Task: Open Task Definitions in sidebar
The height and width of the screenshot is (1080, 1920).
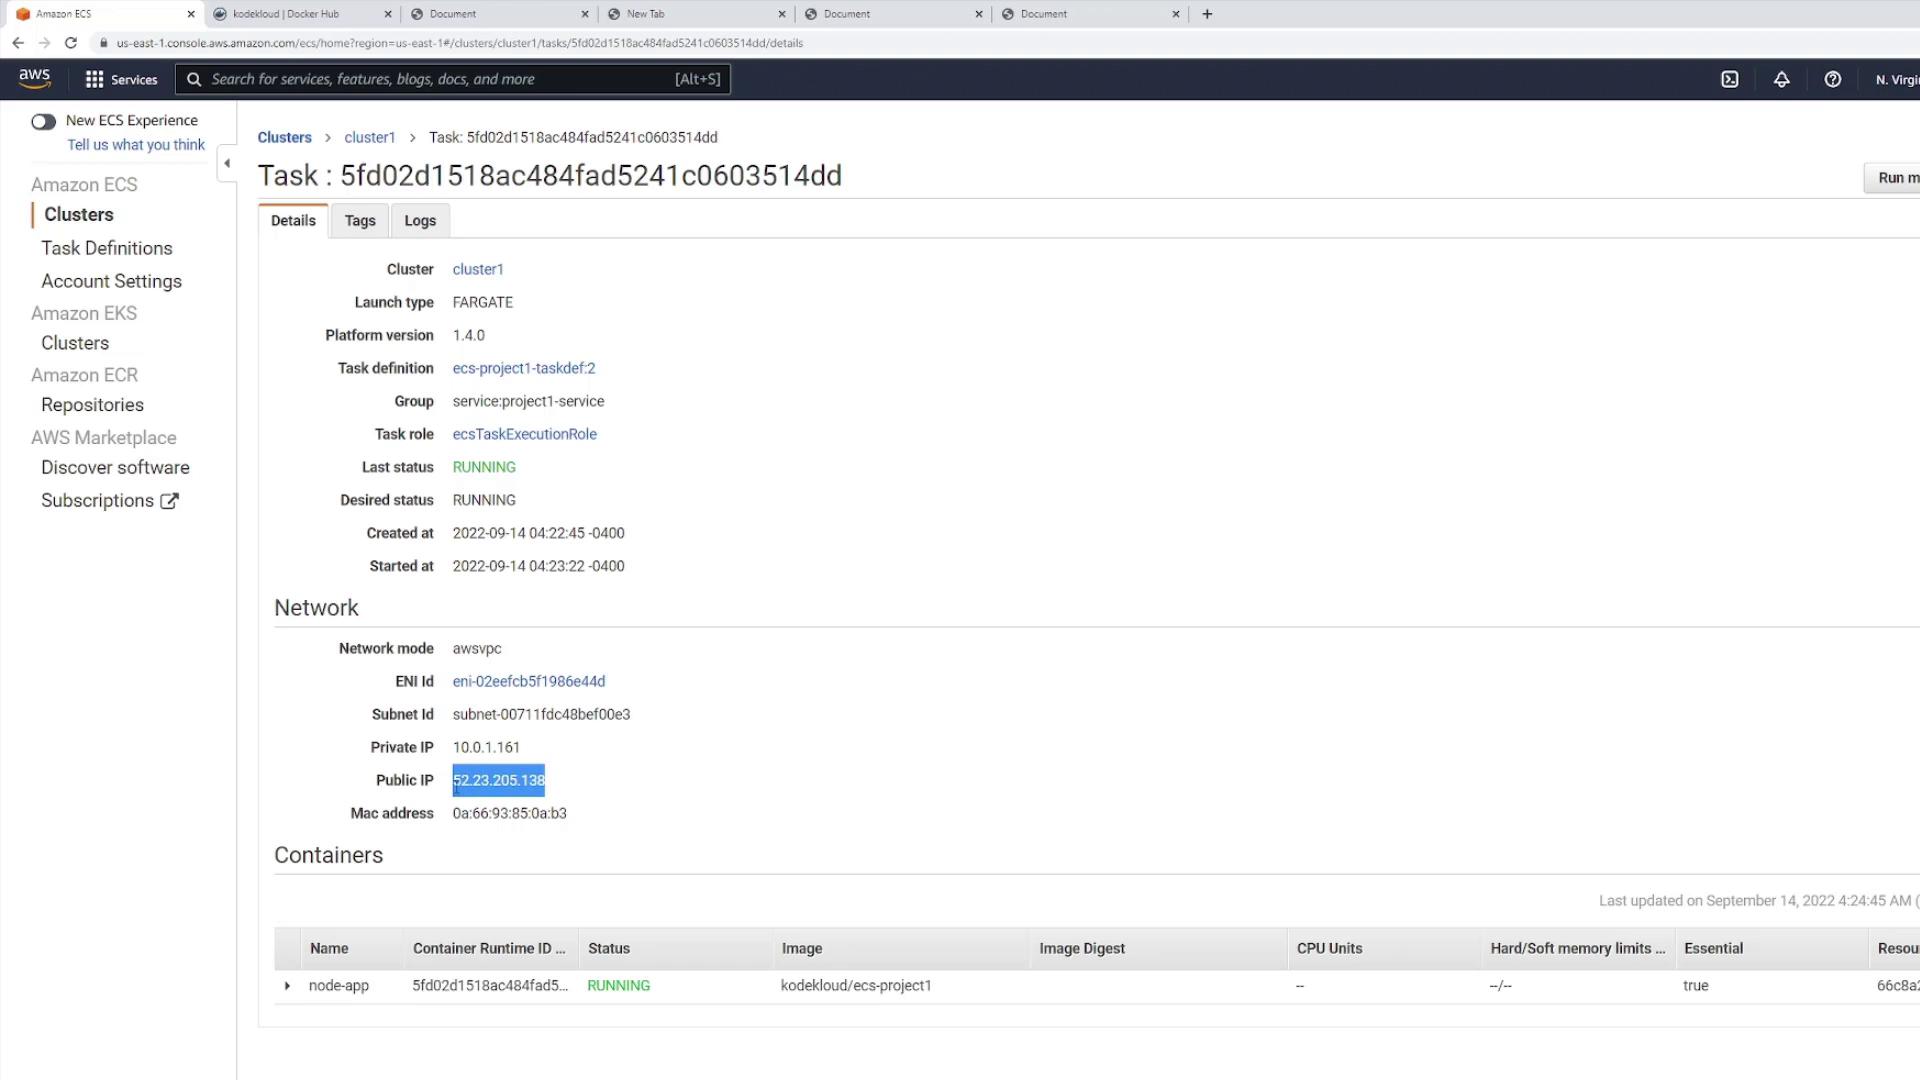Action: click(106, 248)
